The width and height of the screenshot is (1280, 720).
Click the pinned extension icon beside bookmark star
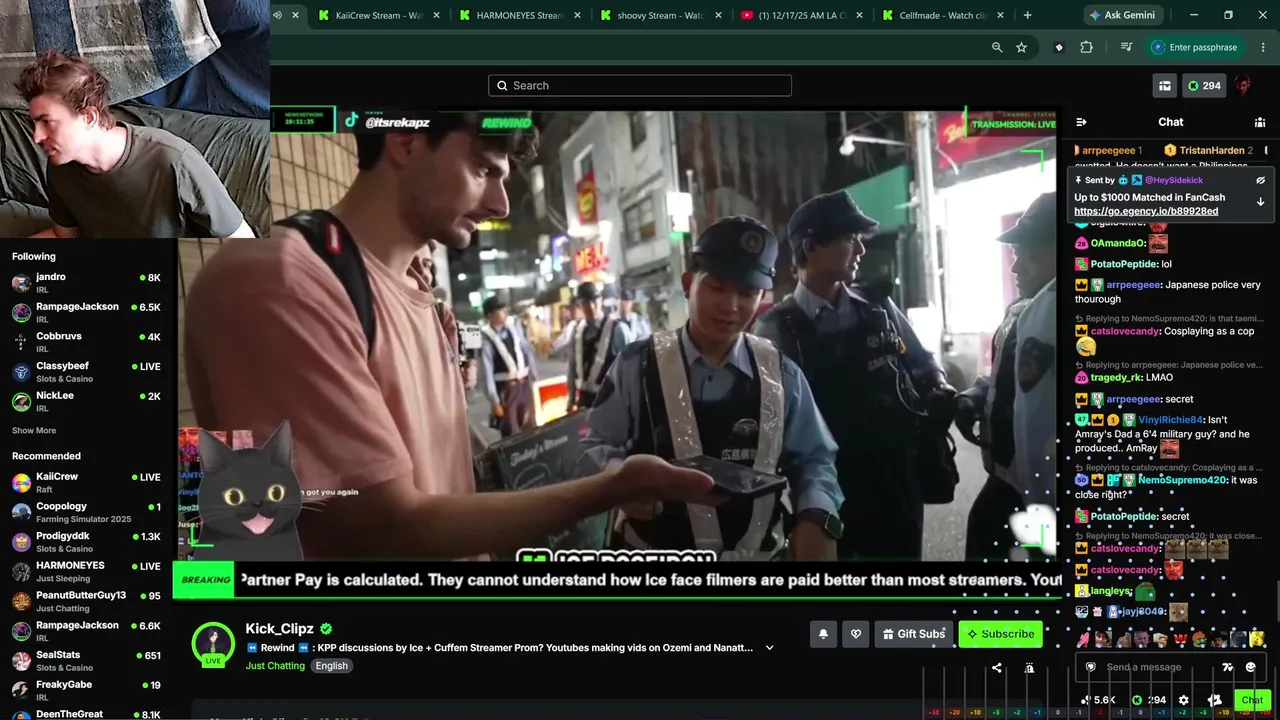point(1059,47)
